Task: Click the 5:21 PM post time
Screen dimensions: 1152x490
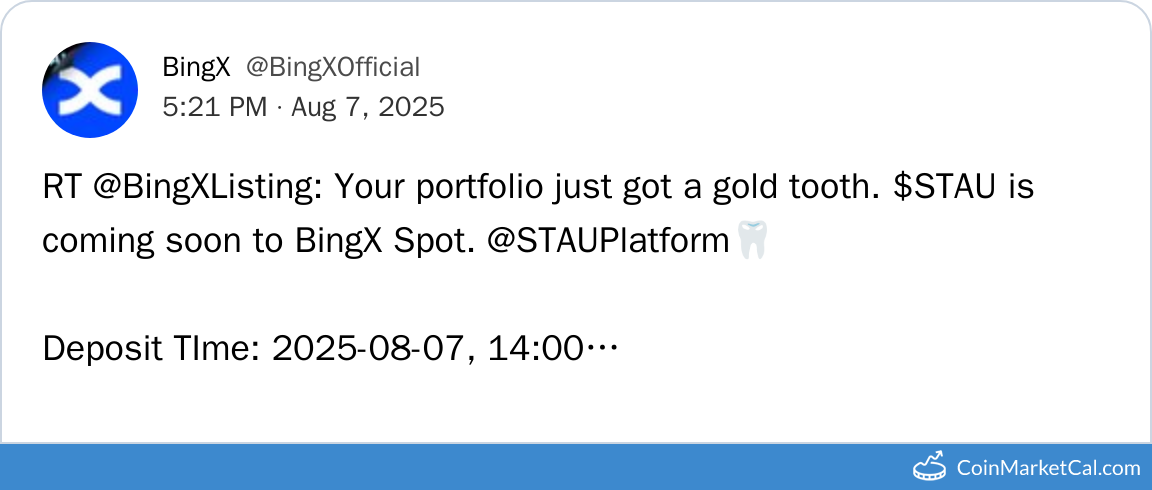Action: [x=214, y=107]
